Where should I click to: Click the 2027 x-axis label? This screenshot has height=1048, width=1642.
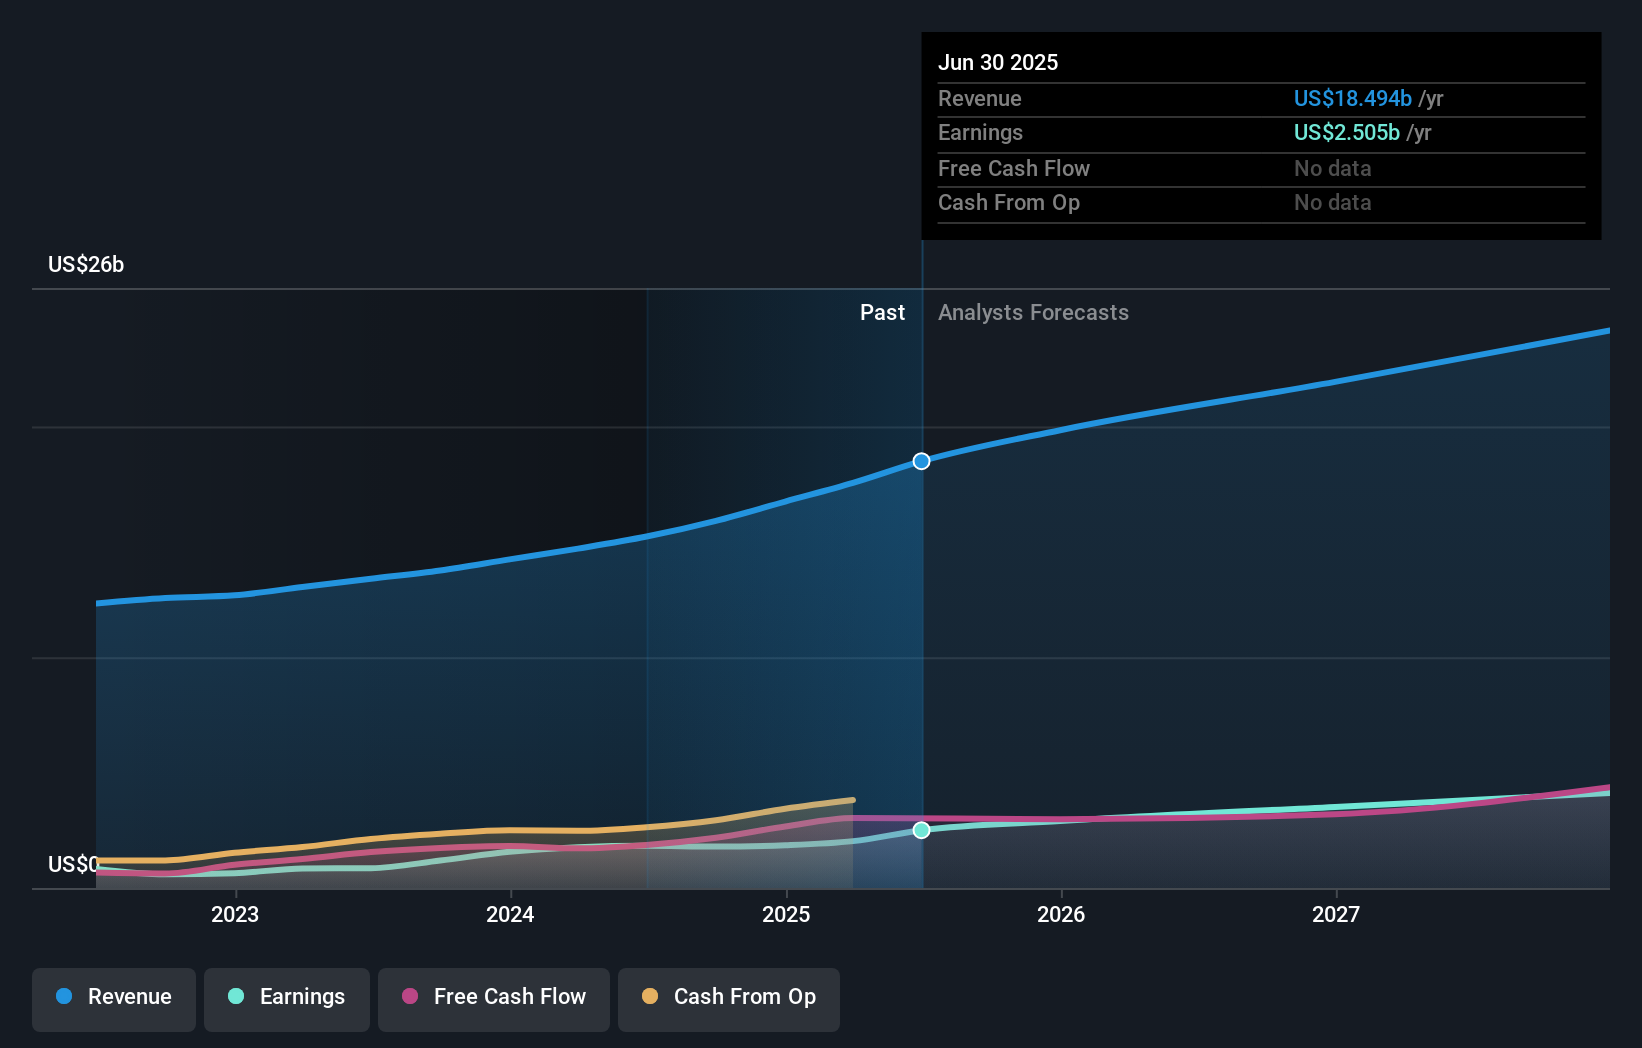point(1336,914)
